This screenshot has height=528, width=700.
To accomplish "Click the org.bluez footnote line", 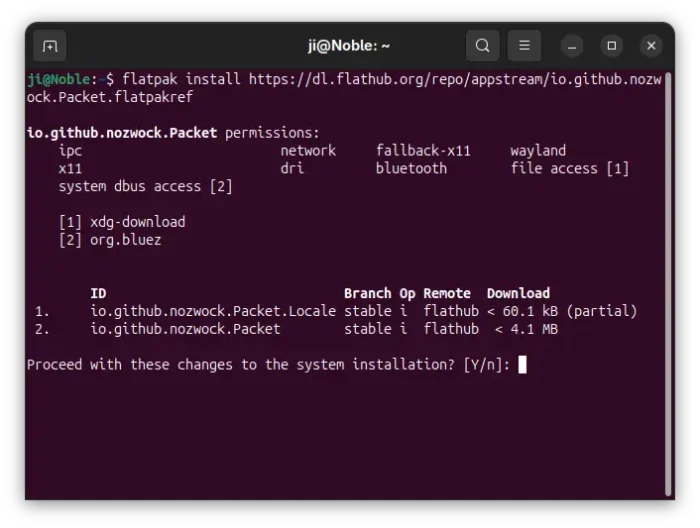I will coord(110,240).
